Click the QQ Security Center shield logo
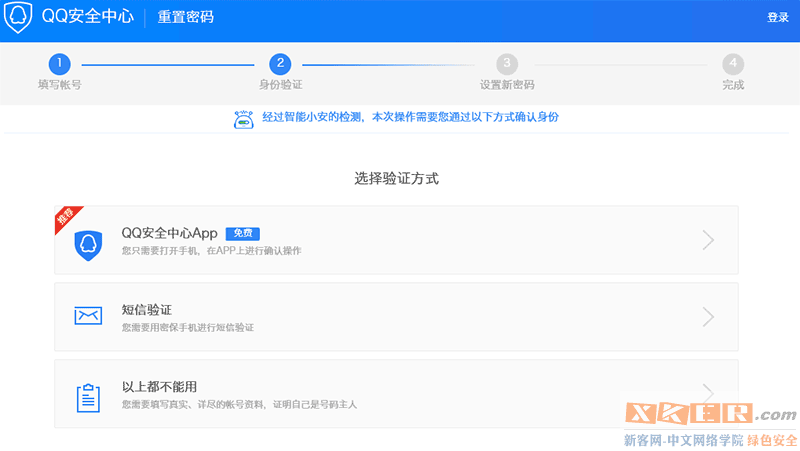This screenshot has width=800, height=451. [x=18, y=17]
